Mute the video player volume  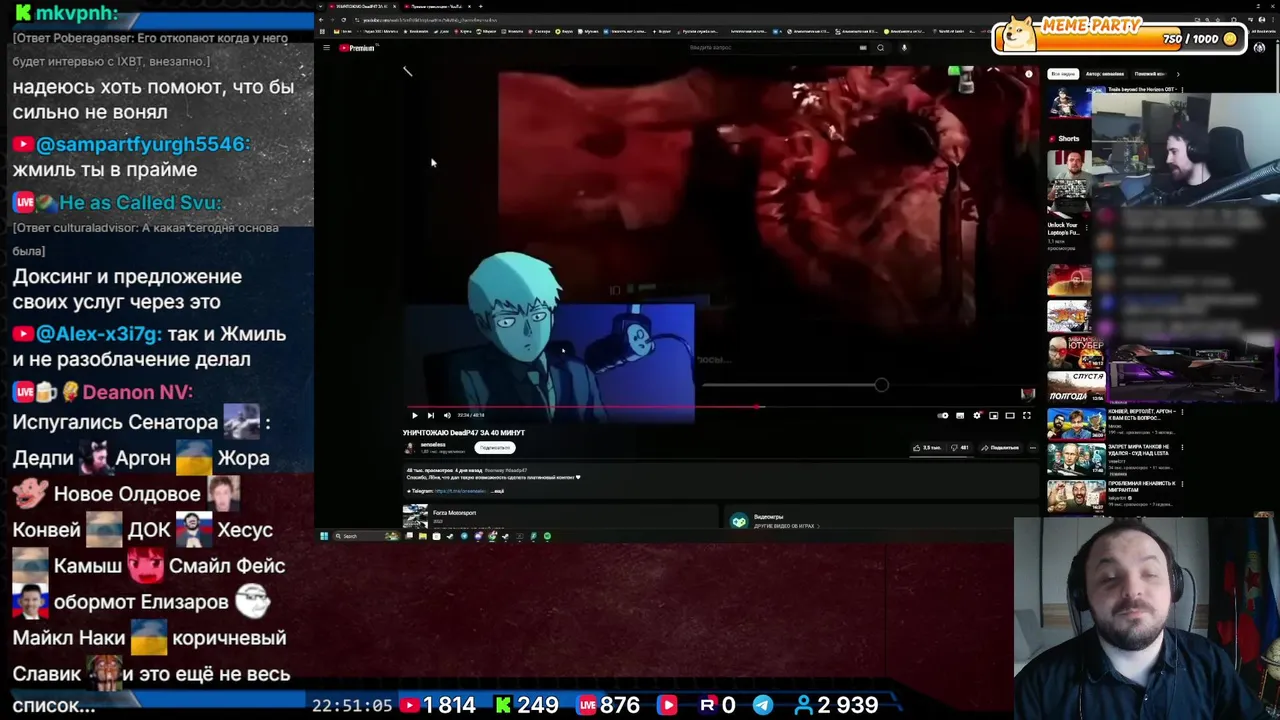[x=447, y=415]
